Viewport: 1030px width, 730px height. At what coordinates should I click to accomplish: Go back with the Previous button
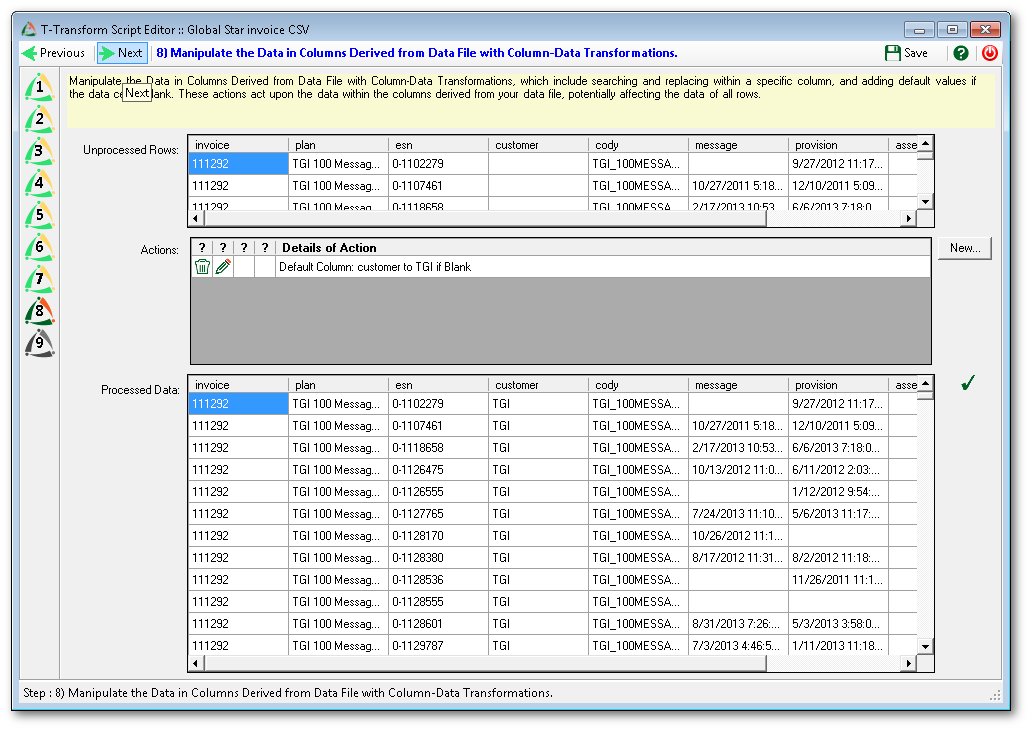tap(54, 53)
